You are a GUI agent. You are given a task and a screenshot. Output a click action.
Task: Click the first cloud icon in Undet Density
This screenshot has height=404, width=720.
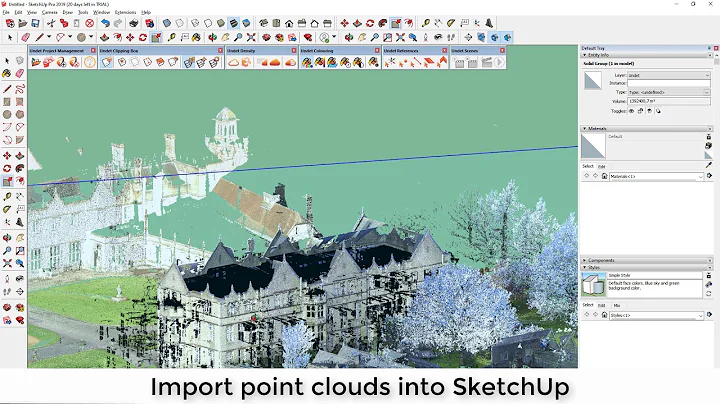[233, 62]
